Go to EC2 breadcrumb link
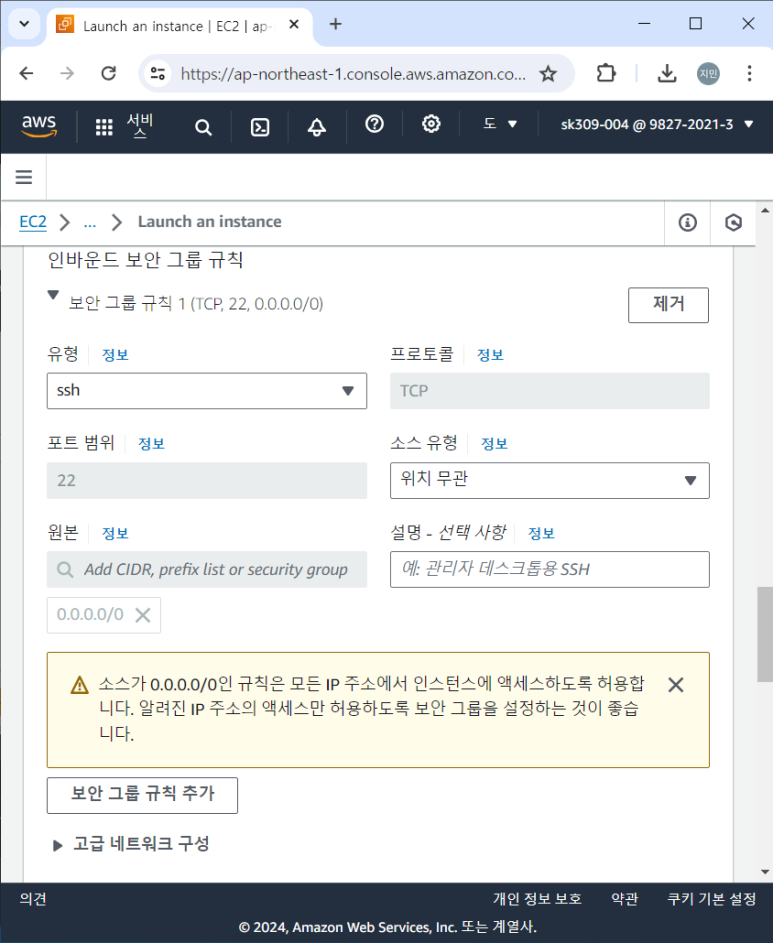Viewport: 773px width, 943px height. (33, 221)
